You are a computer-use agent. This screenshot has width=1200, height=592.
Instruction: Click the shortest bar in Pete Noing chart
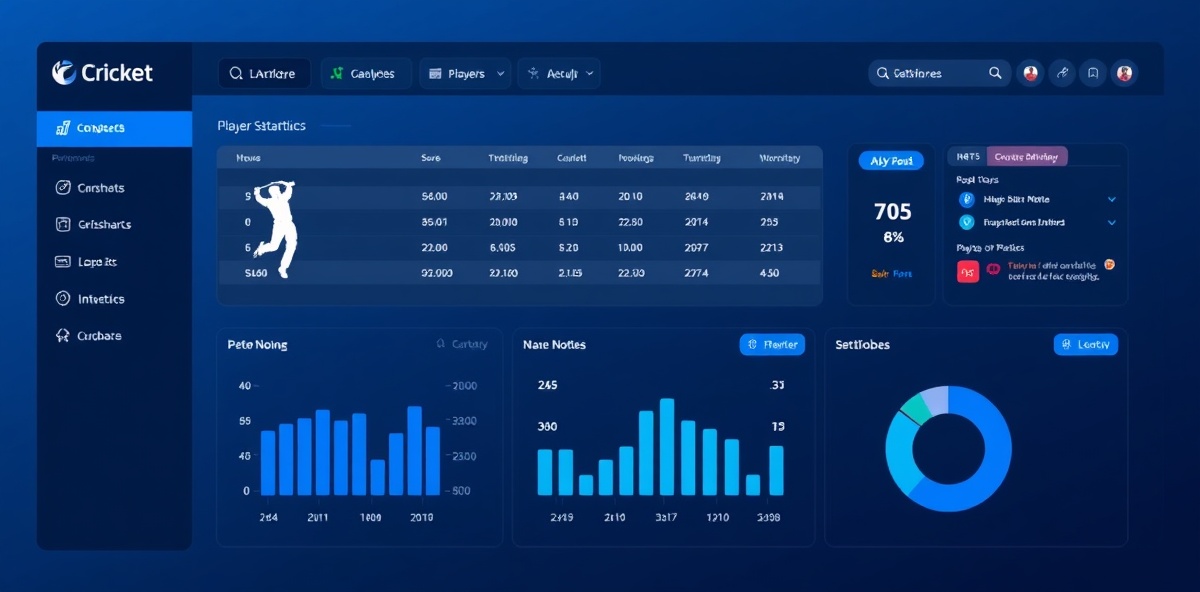tap(377, 477)
